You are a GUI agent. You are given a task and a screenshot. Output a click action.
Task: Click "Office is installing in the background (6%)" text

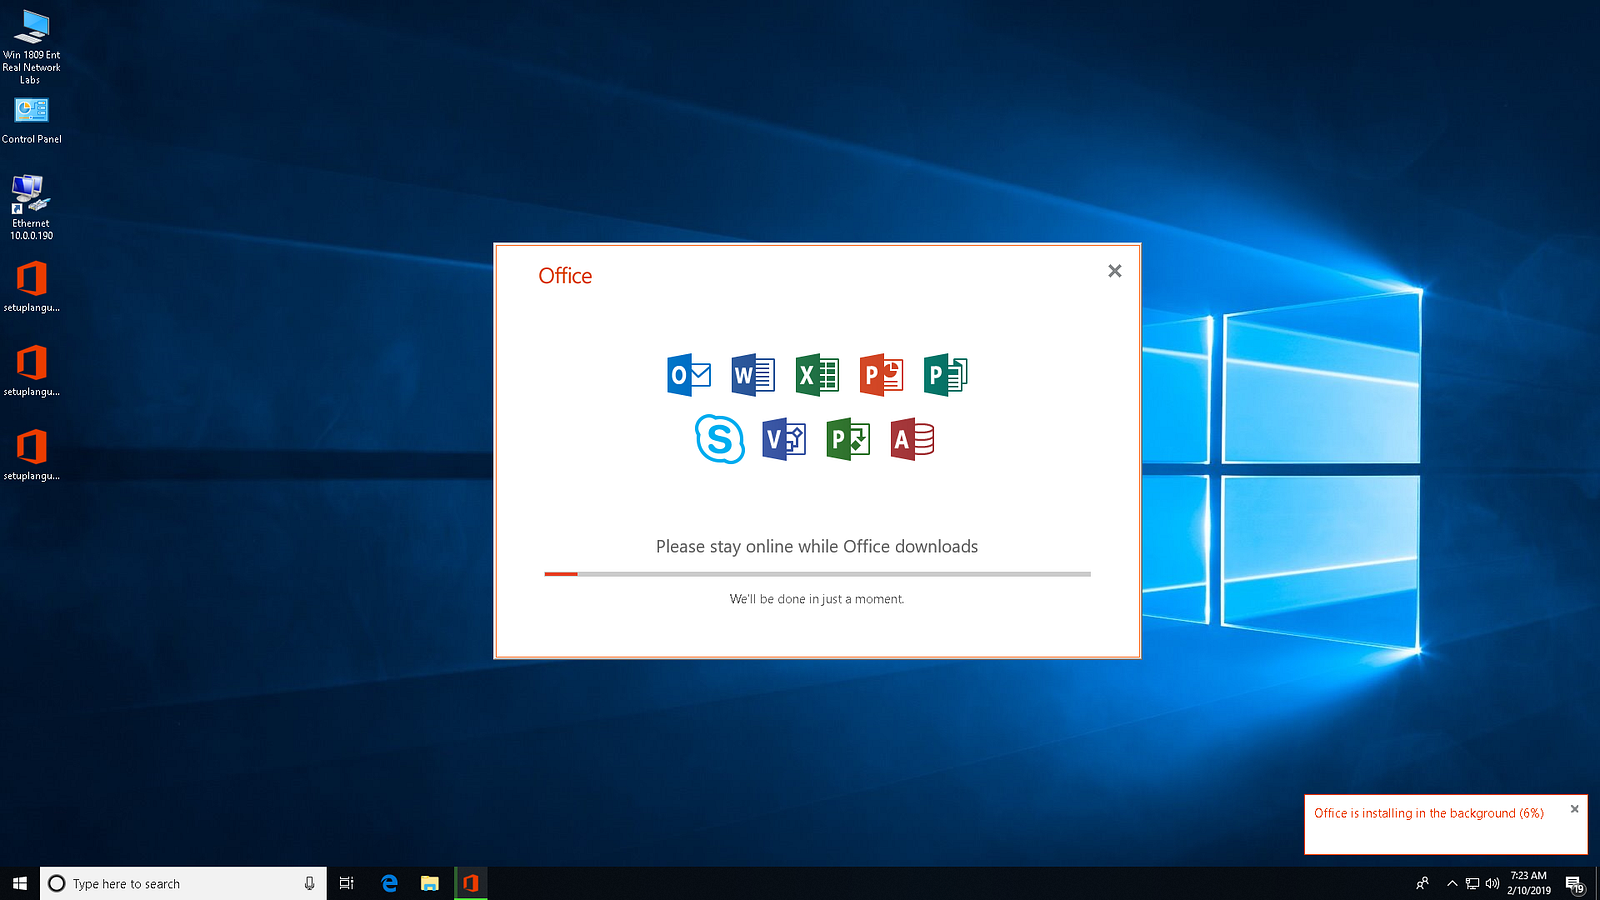click(x=1429, y=813)
